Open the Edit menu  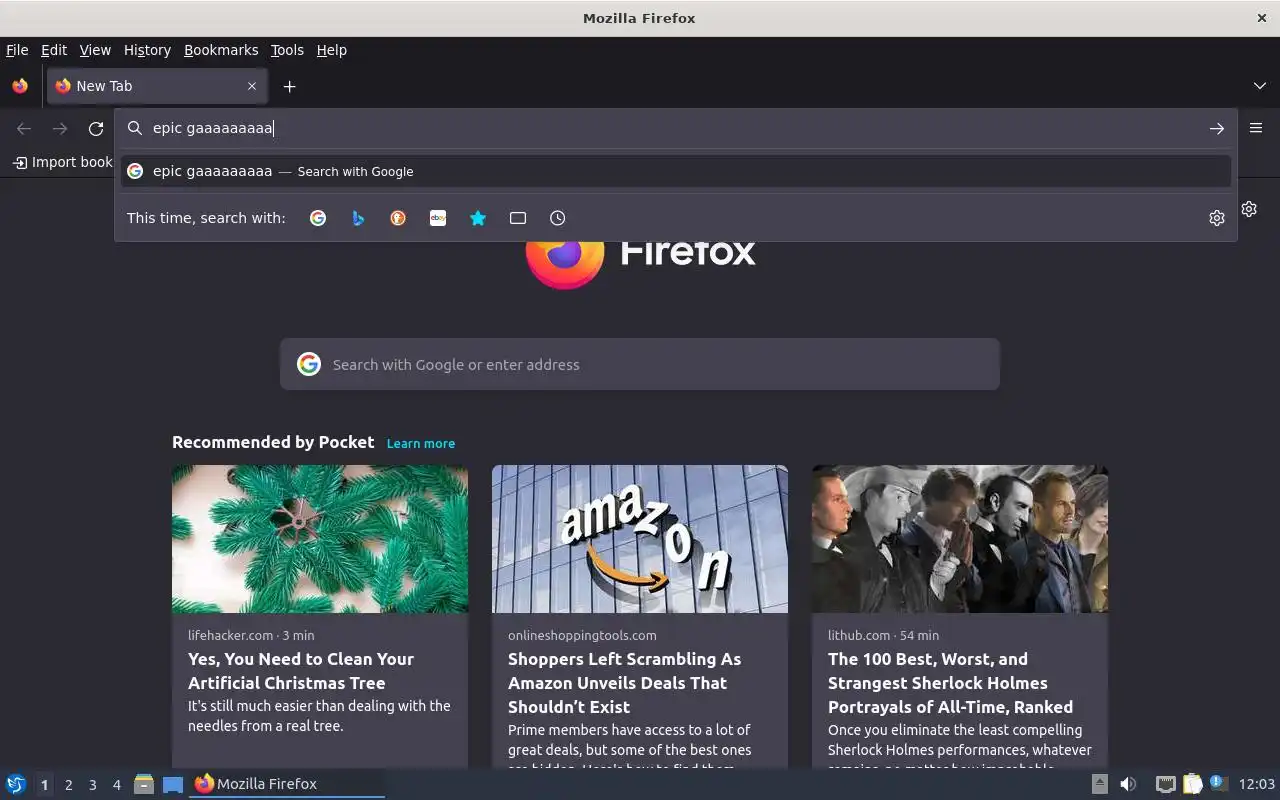pyautogui.click(x=54, y=50)
